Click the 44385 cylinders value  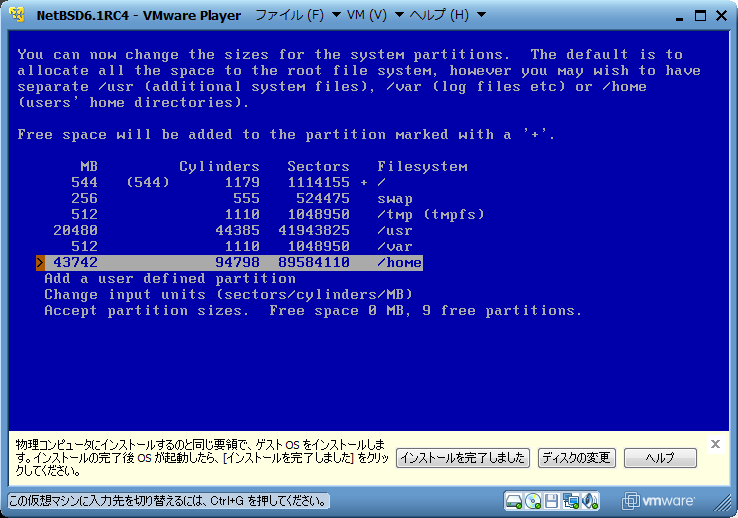pos(237,231)
